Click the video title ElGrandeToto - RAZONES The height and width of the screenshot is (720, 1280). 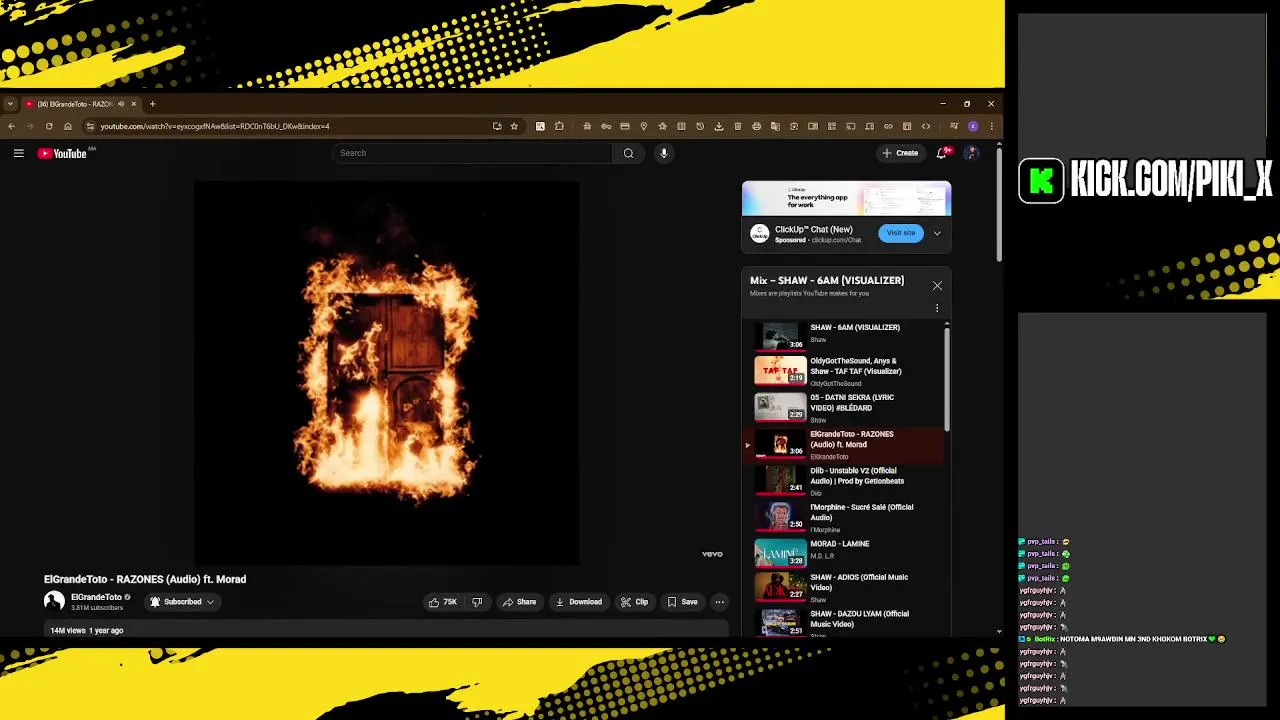pyautogui.click(x=145, y=579)
